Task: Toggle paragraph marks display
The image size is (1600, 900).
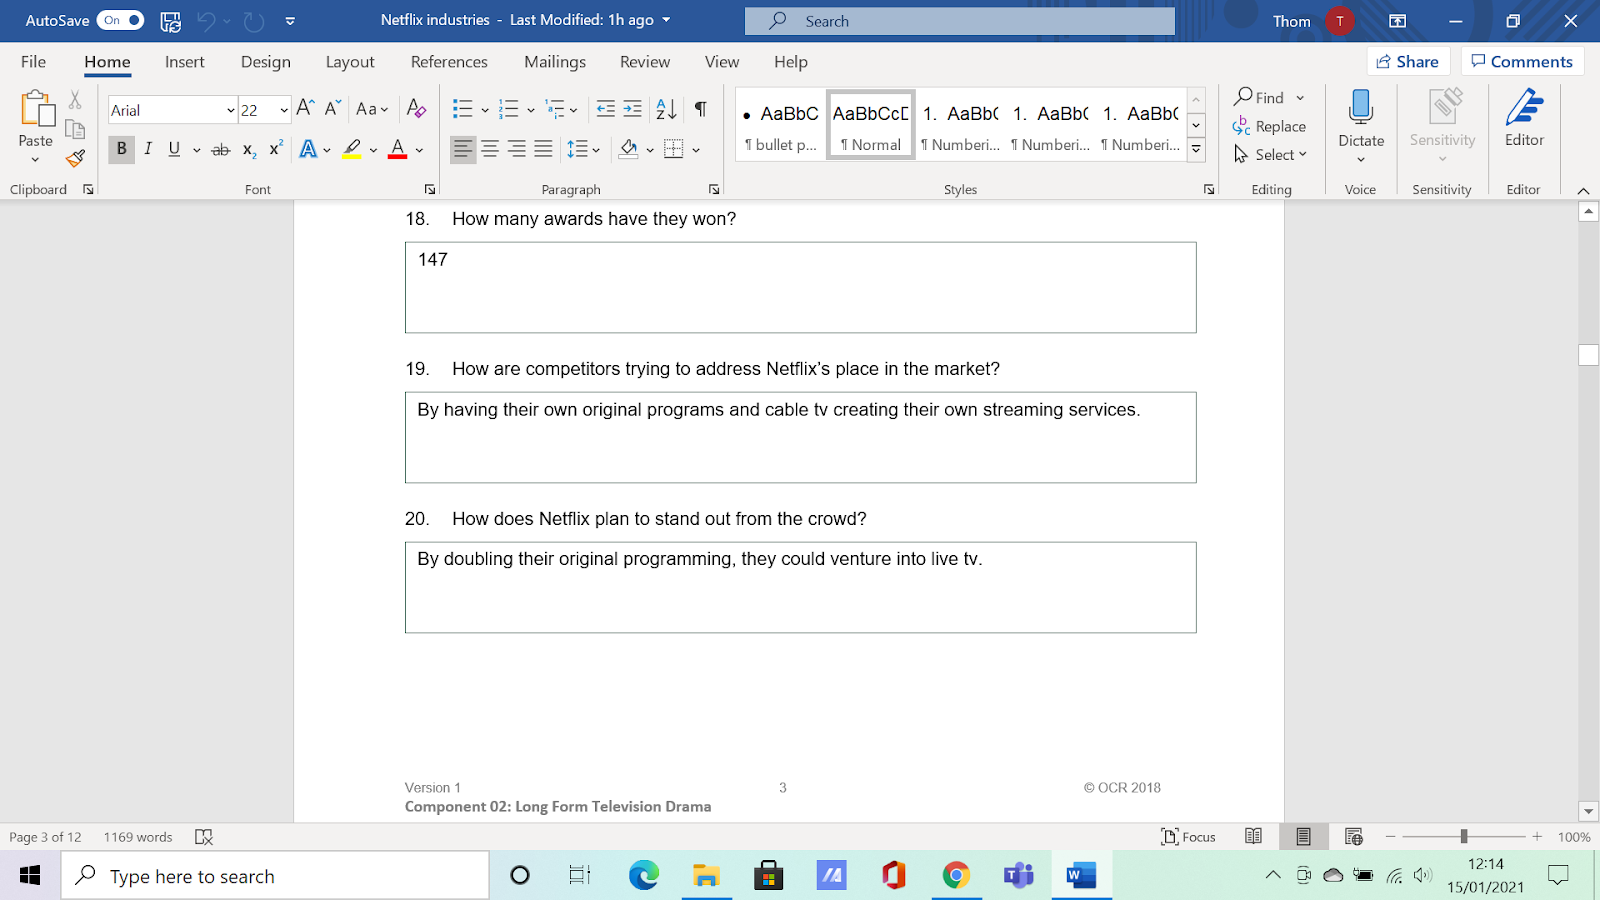Action: (701, 109)
